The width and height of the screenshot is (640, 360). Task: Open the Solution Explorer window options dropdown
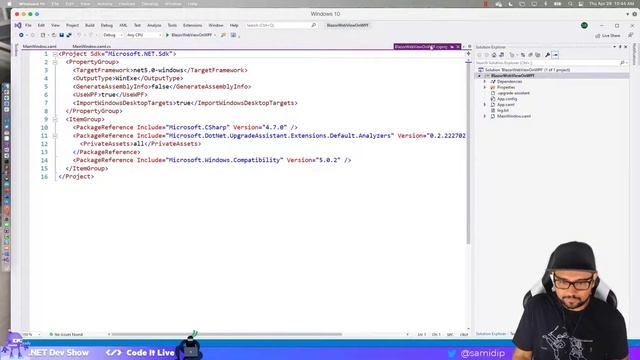coord(614,47)
